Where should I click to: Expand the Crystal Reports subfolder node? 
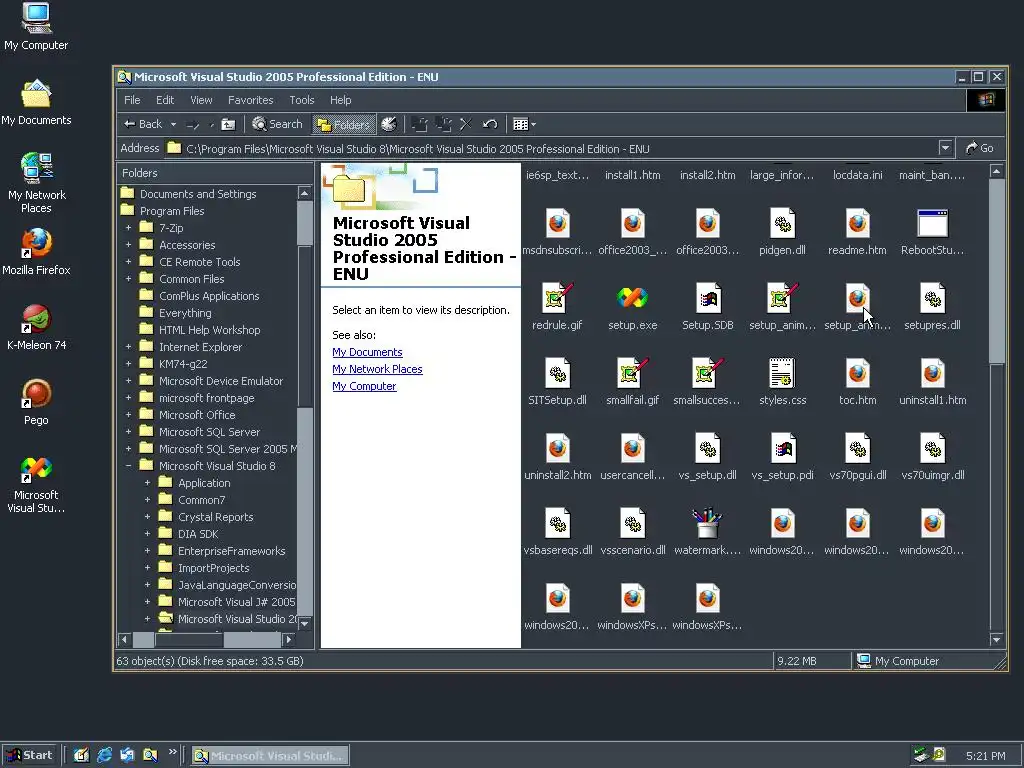147,517
